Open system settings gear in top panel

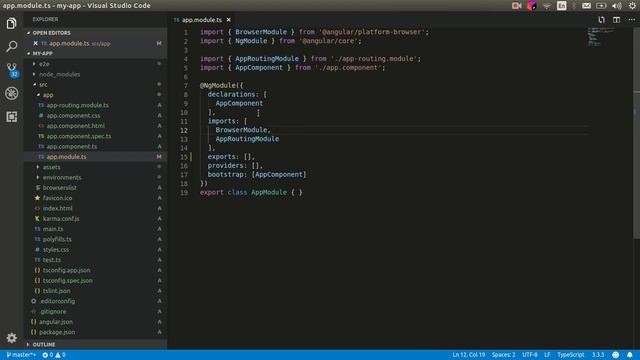(632, 6)
